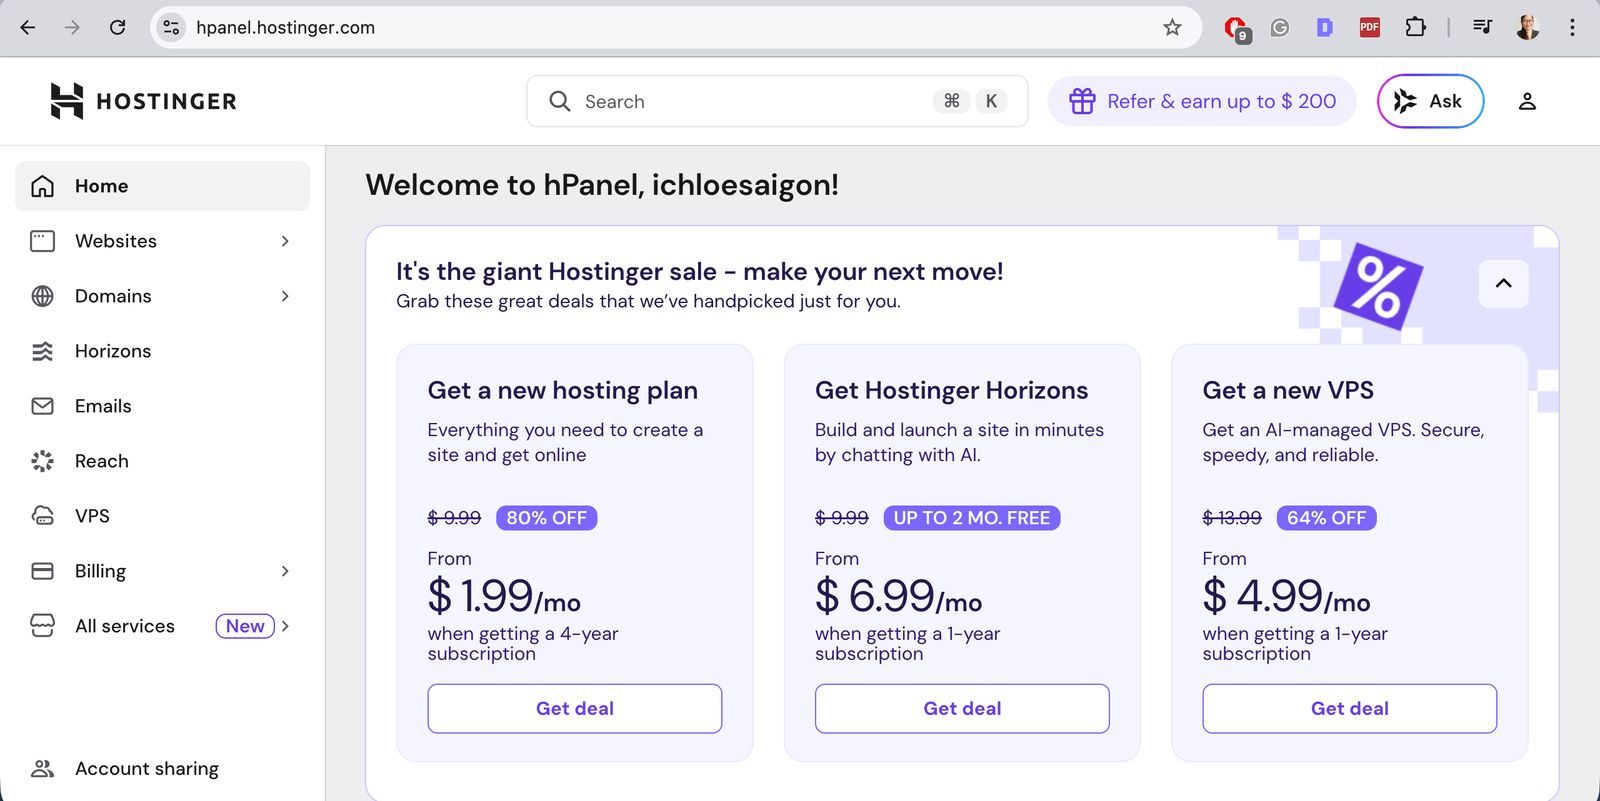
Task: Click the Hostinger logo
Action: click(x=143, y=101)
